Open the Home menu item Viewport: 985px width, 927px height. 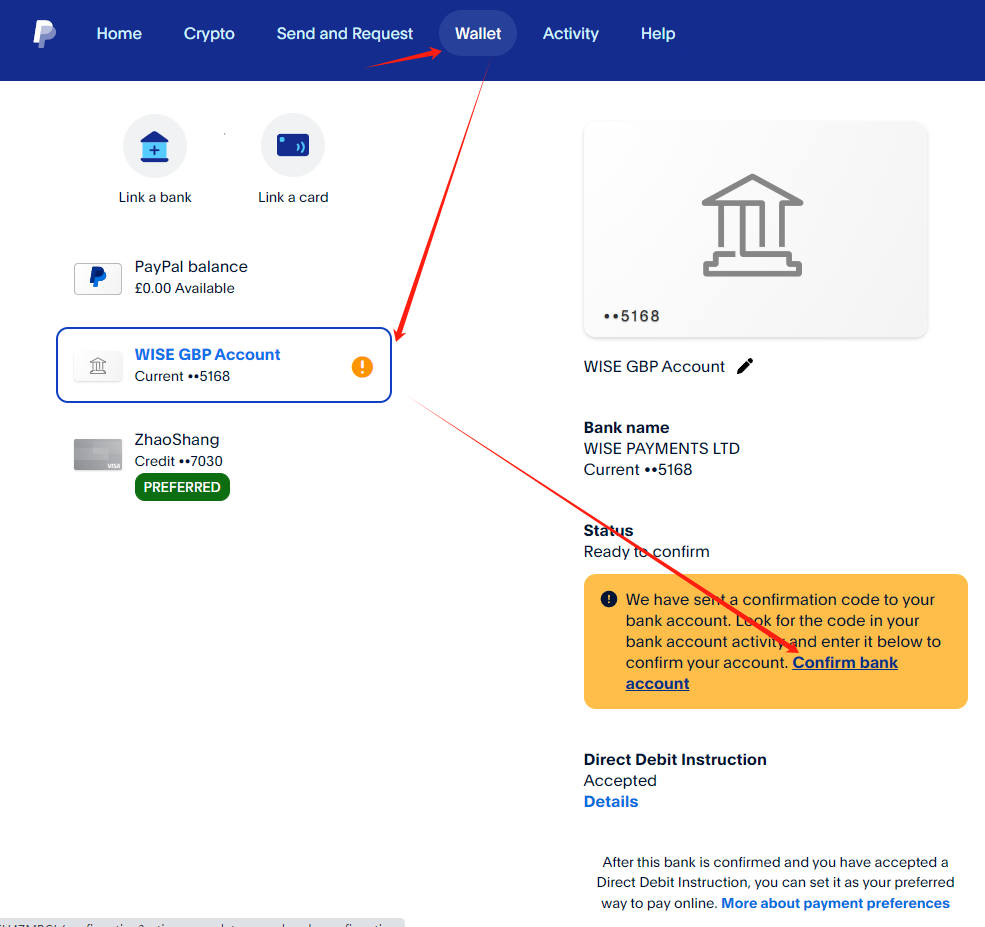(x=119, y=33)
